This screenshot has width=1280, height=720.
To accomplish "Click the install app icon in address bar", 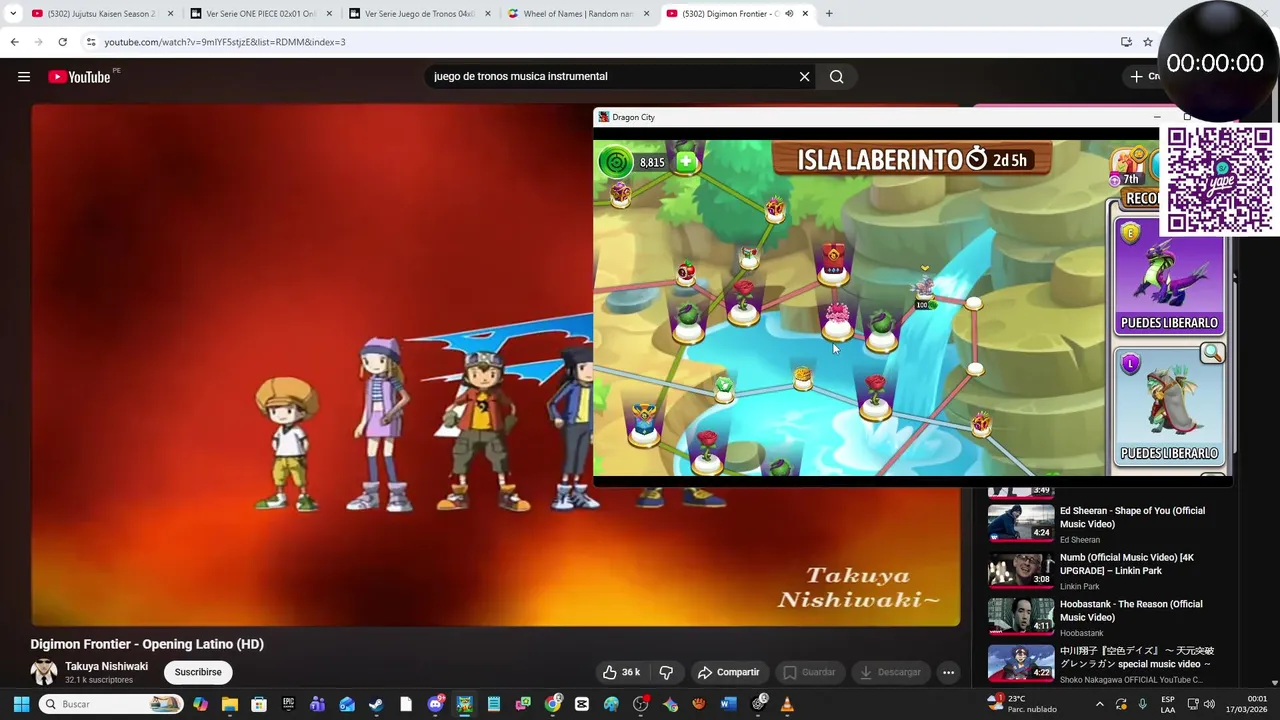I will tap(1126, 42).
